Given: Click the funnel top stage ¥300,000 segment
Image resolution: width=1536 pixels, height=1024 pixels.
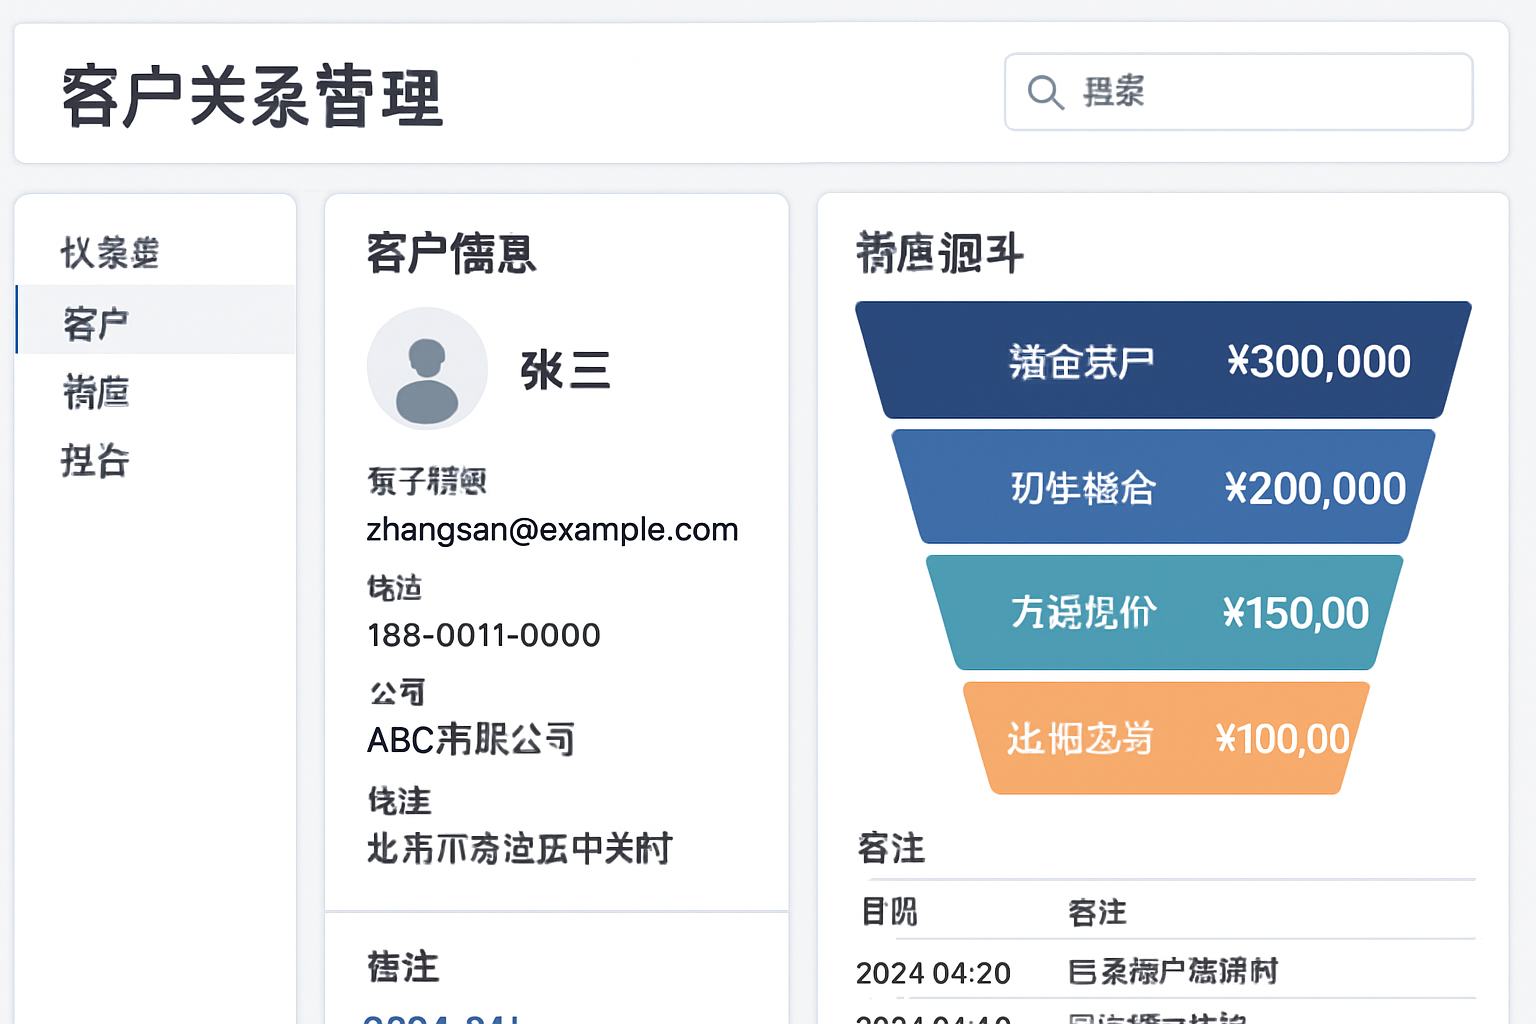Looking at the screenshot, I should (1162, 360).
